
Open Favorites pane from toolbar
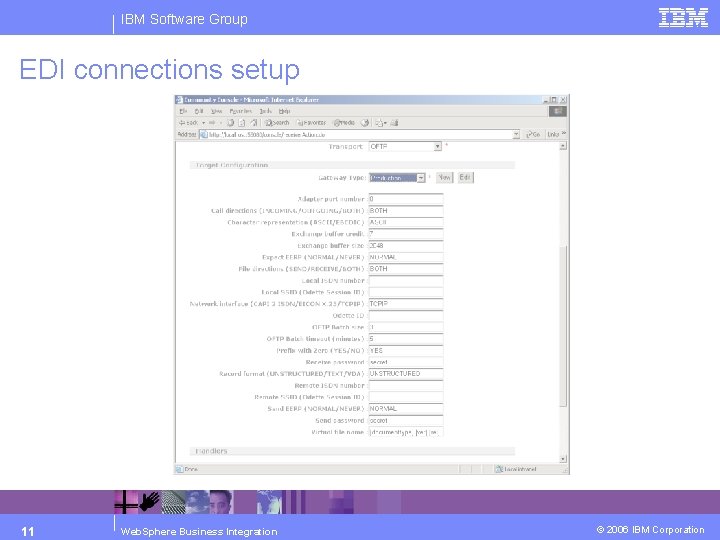click(311, 123)
